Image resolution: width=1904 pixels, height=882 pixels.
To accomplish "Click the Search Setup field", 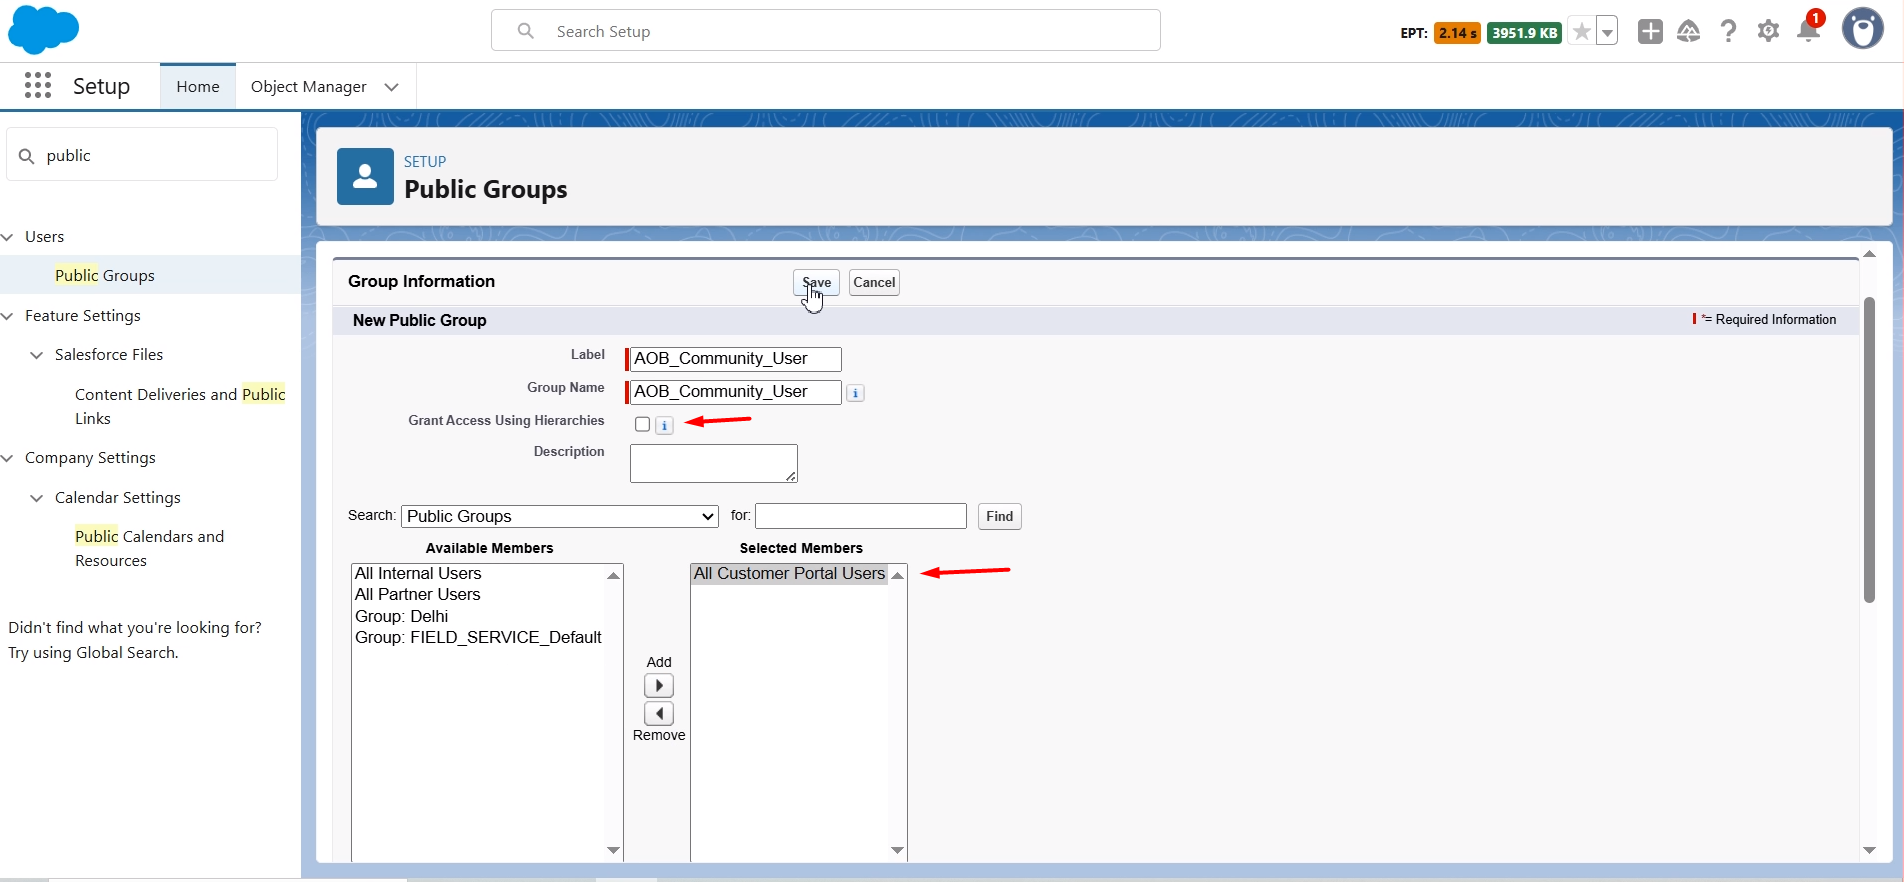I will (x=826, y=31).
